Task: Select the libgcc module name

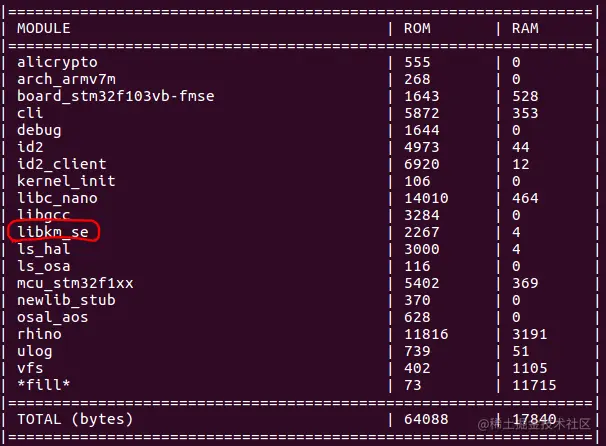Action: coord(44,214)
